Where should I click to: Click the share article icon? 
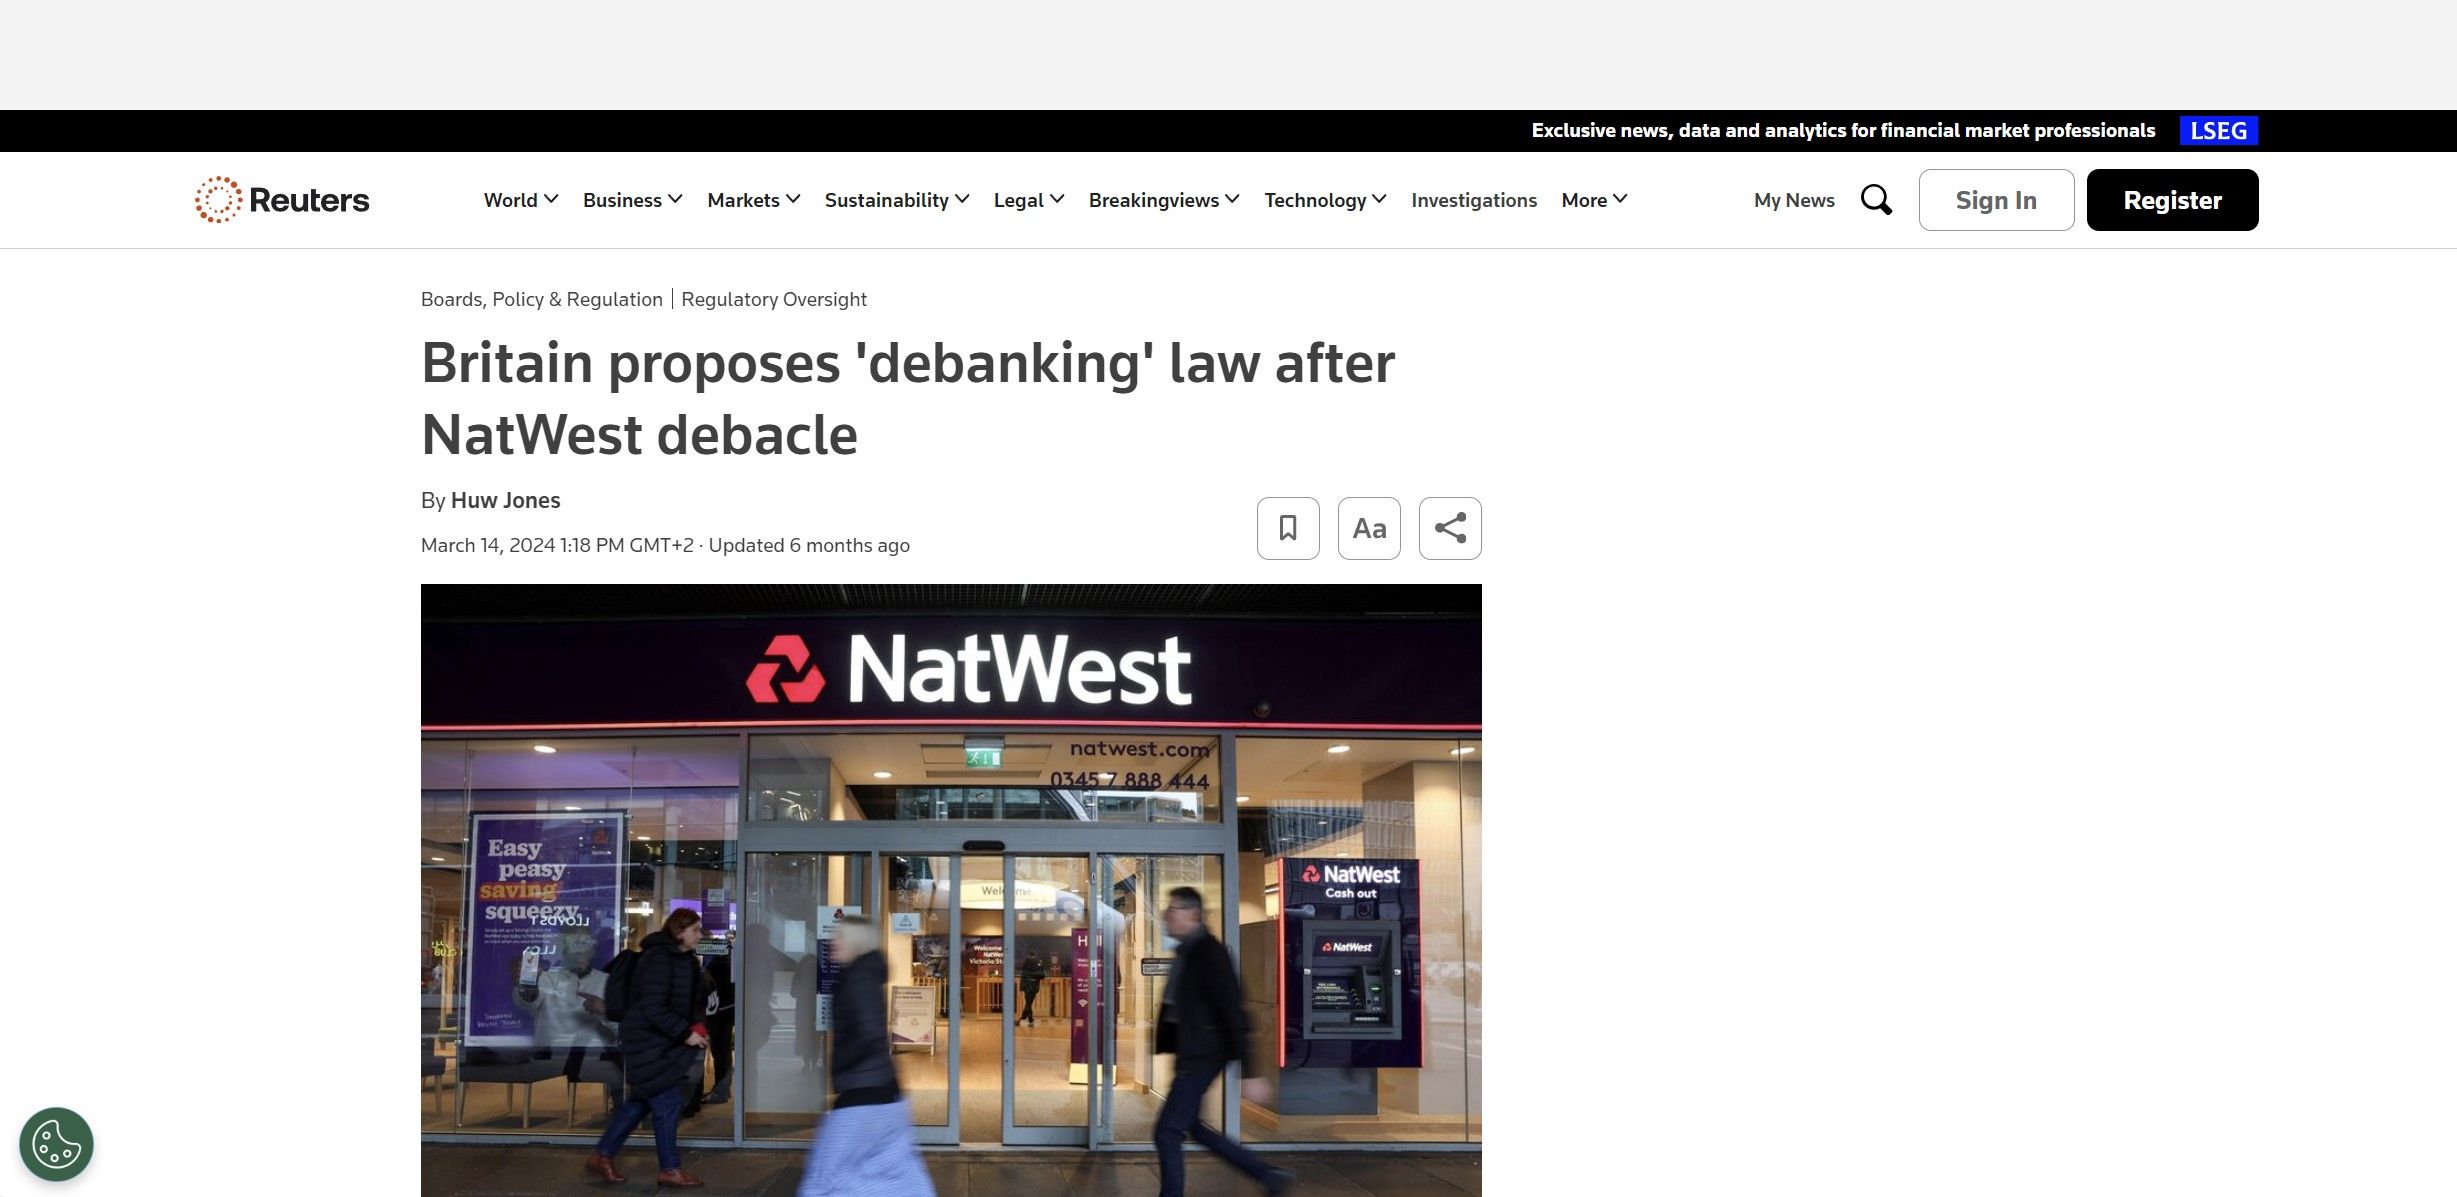click(1450, 528)
